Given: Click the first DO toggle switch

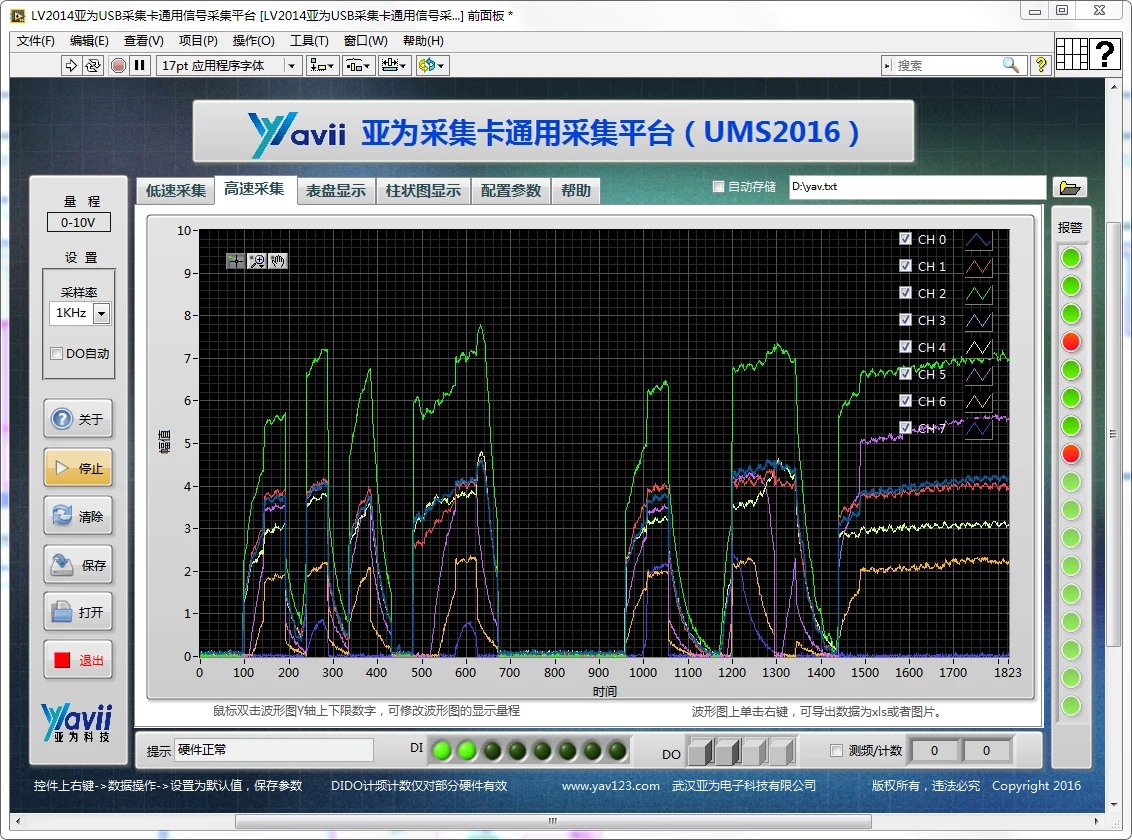Looking at the screenshot, I should point(700,751).
